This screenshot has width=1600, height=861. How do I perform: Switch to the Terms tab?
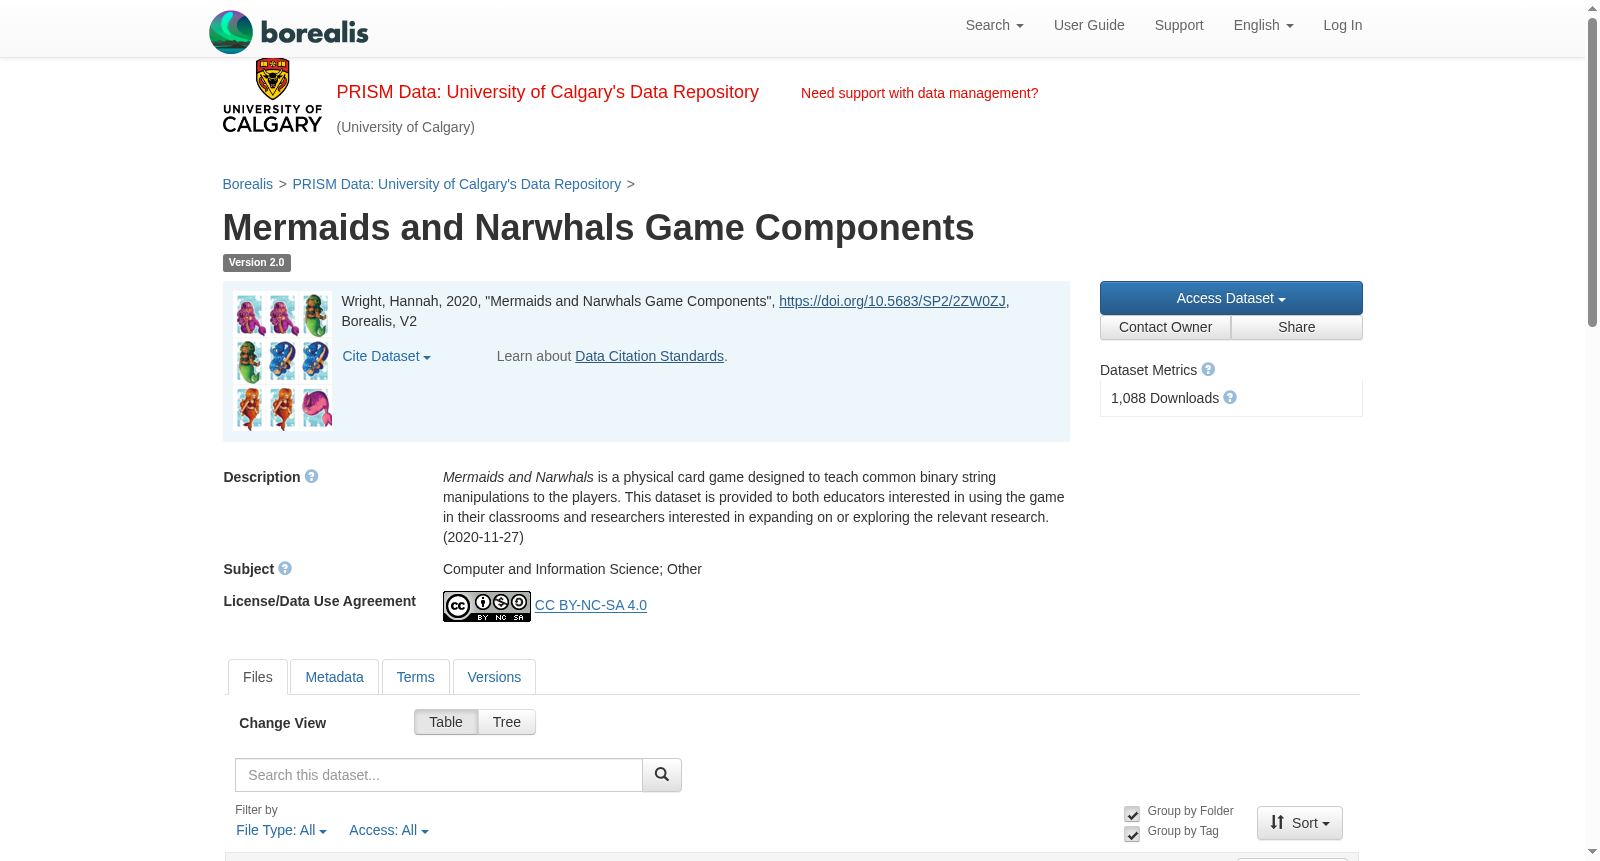[x=415, y=677]
